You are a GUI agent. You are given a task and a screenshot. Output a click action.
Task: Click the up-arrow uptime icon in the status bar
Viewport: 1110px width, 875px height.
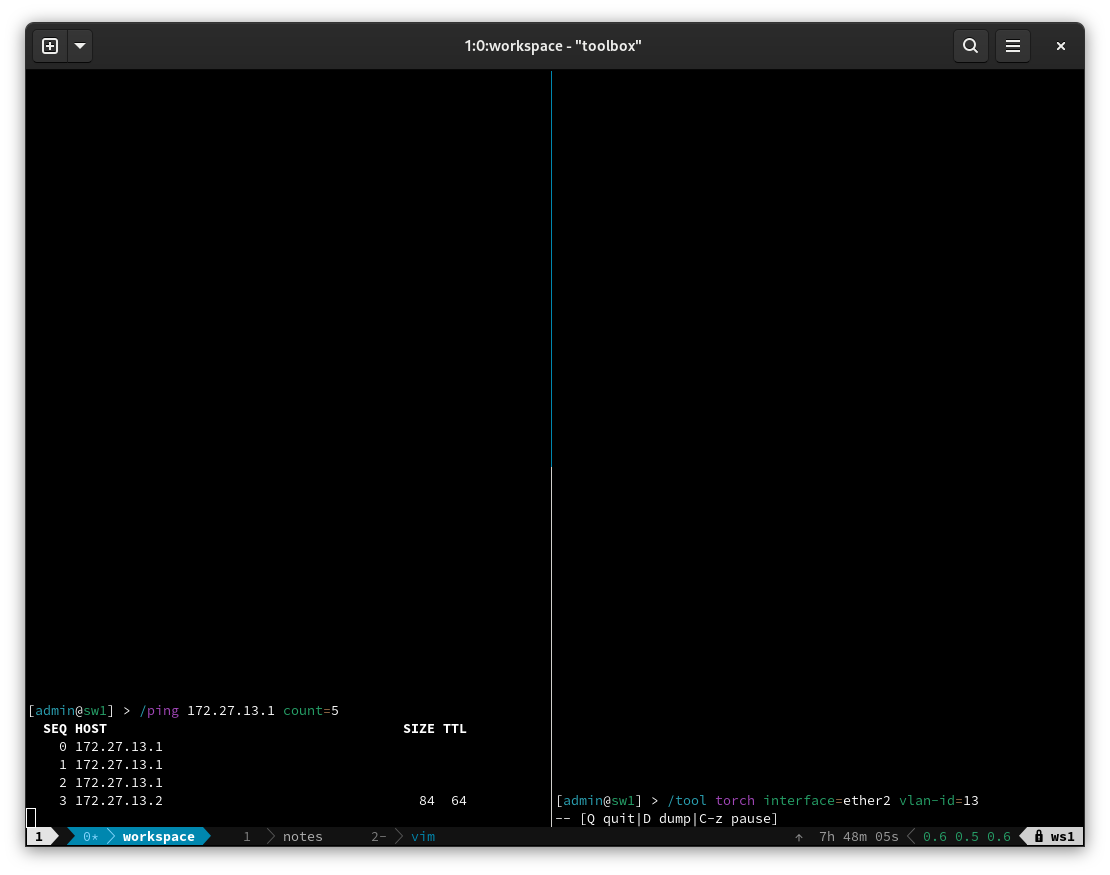(799, 836)
